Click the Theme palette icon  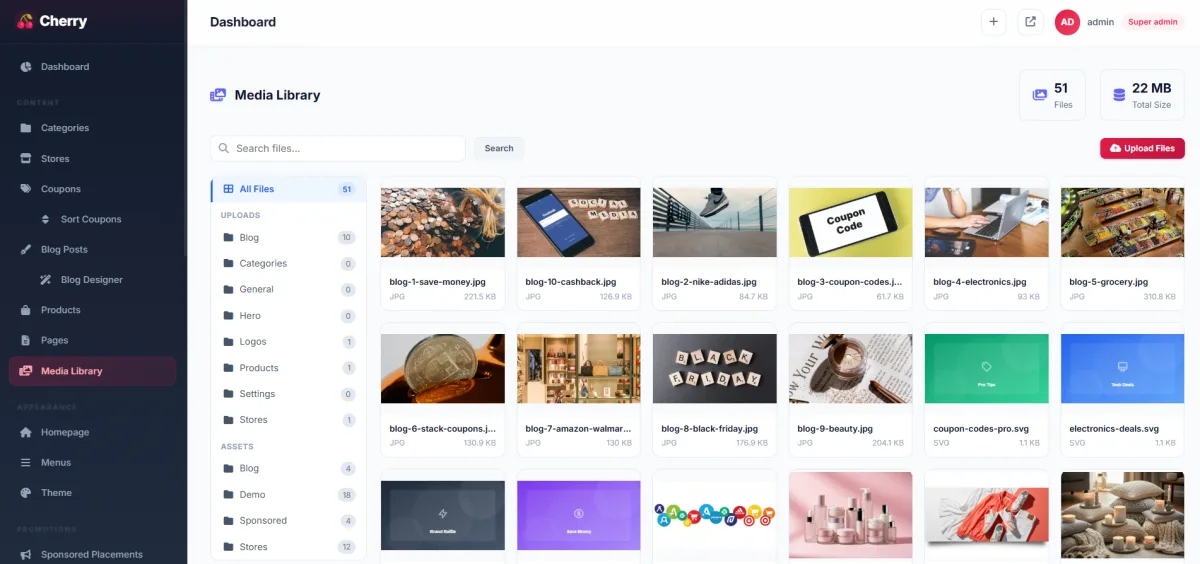click(x=26, y=493)
